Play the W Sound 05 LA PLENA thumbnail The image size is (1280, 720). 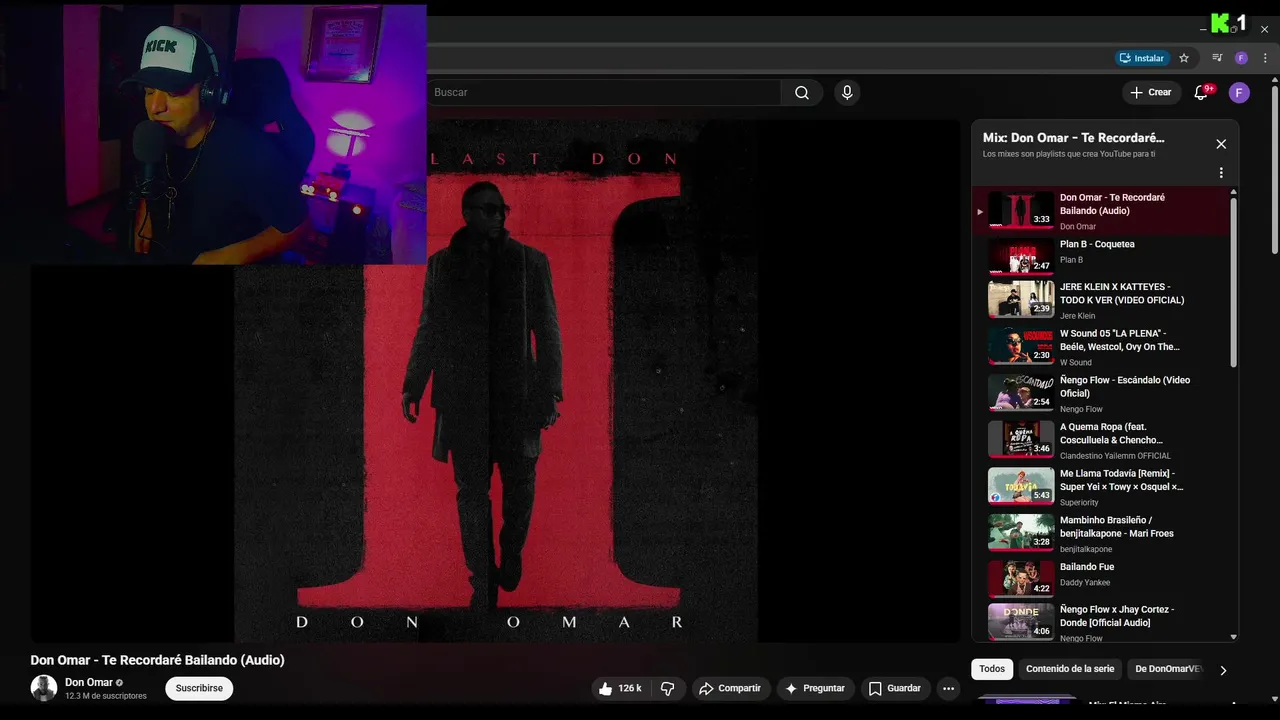pyautogui.click(x=1021, y=346)
